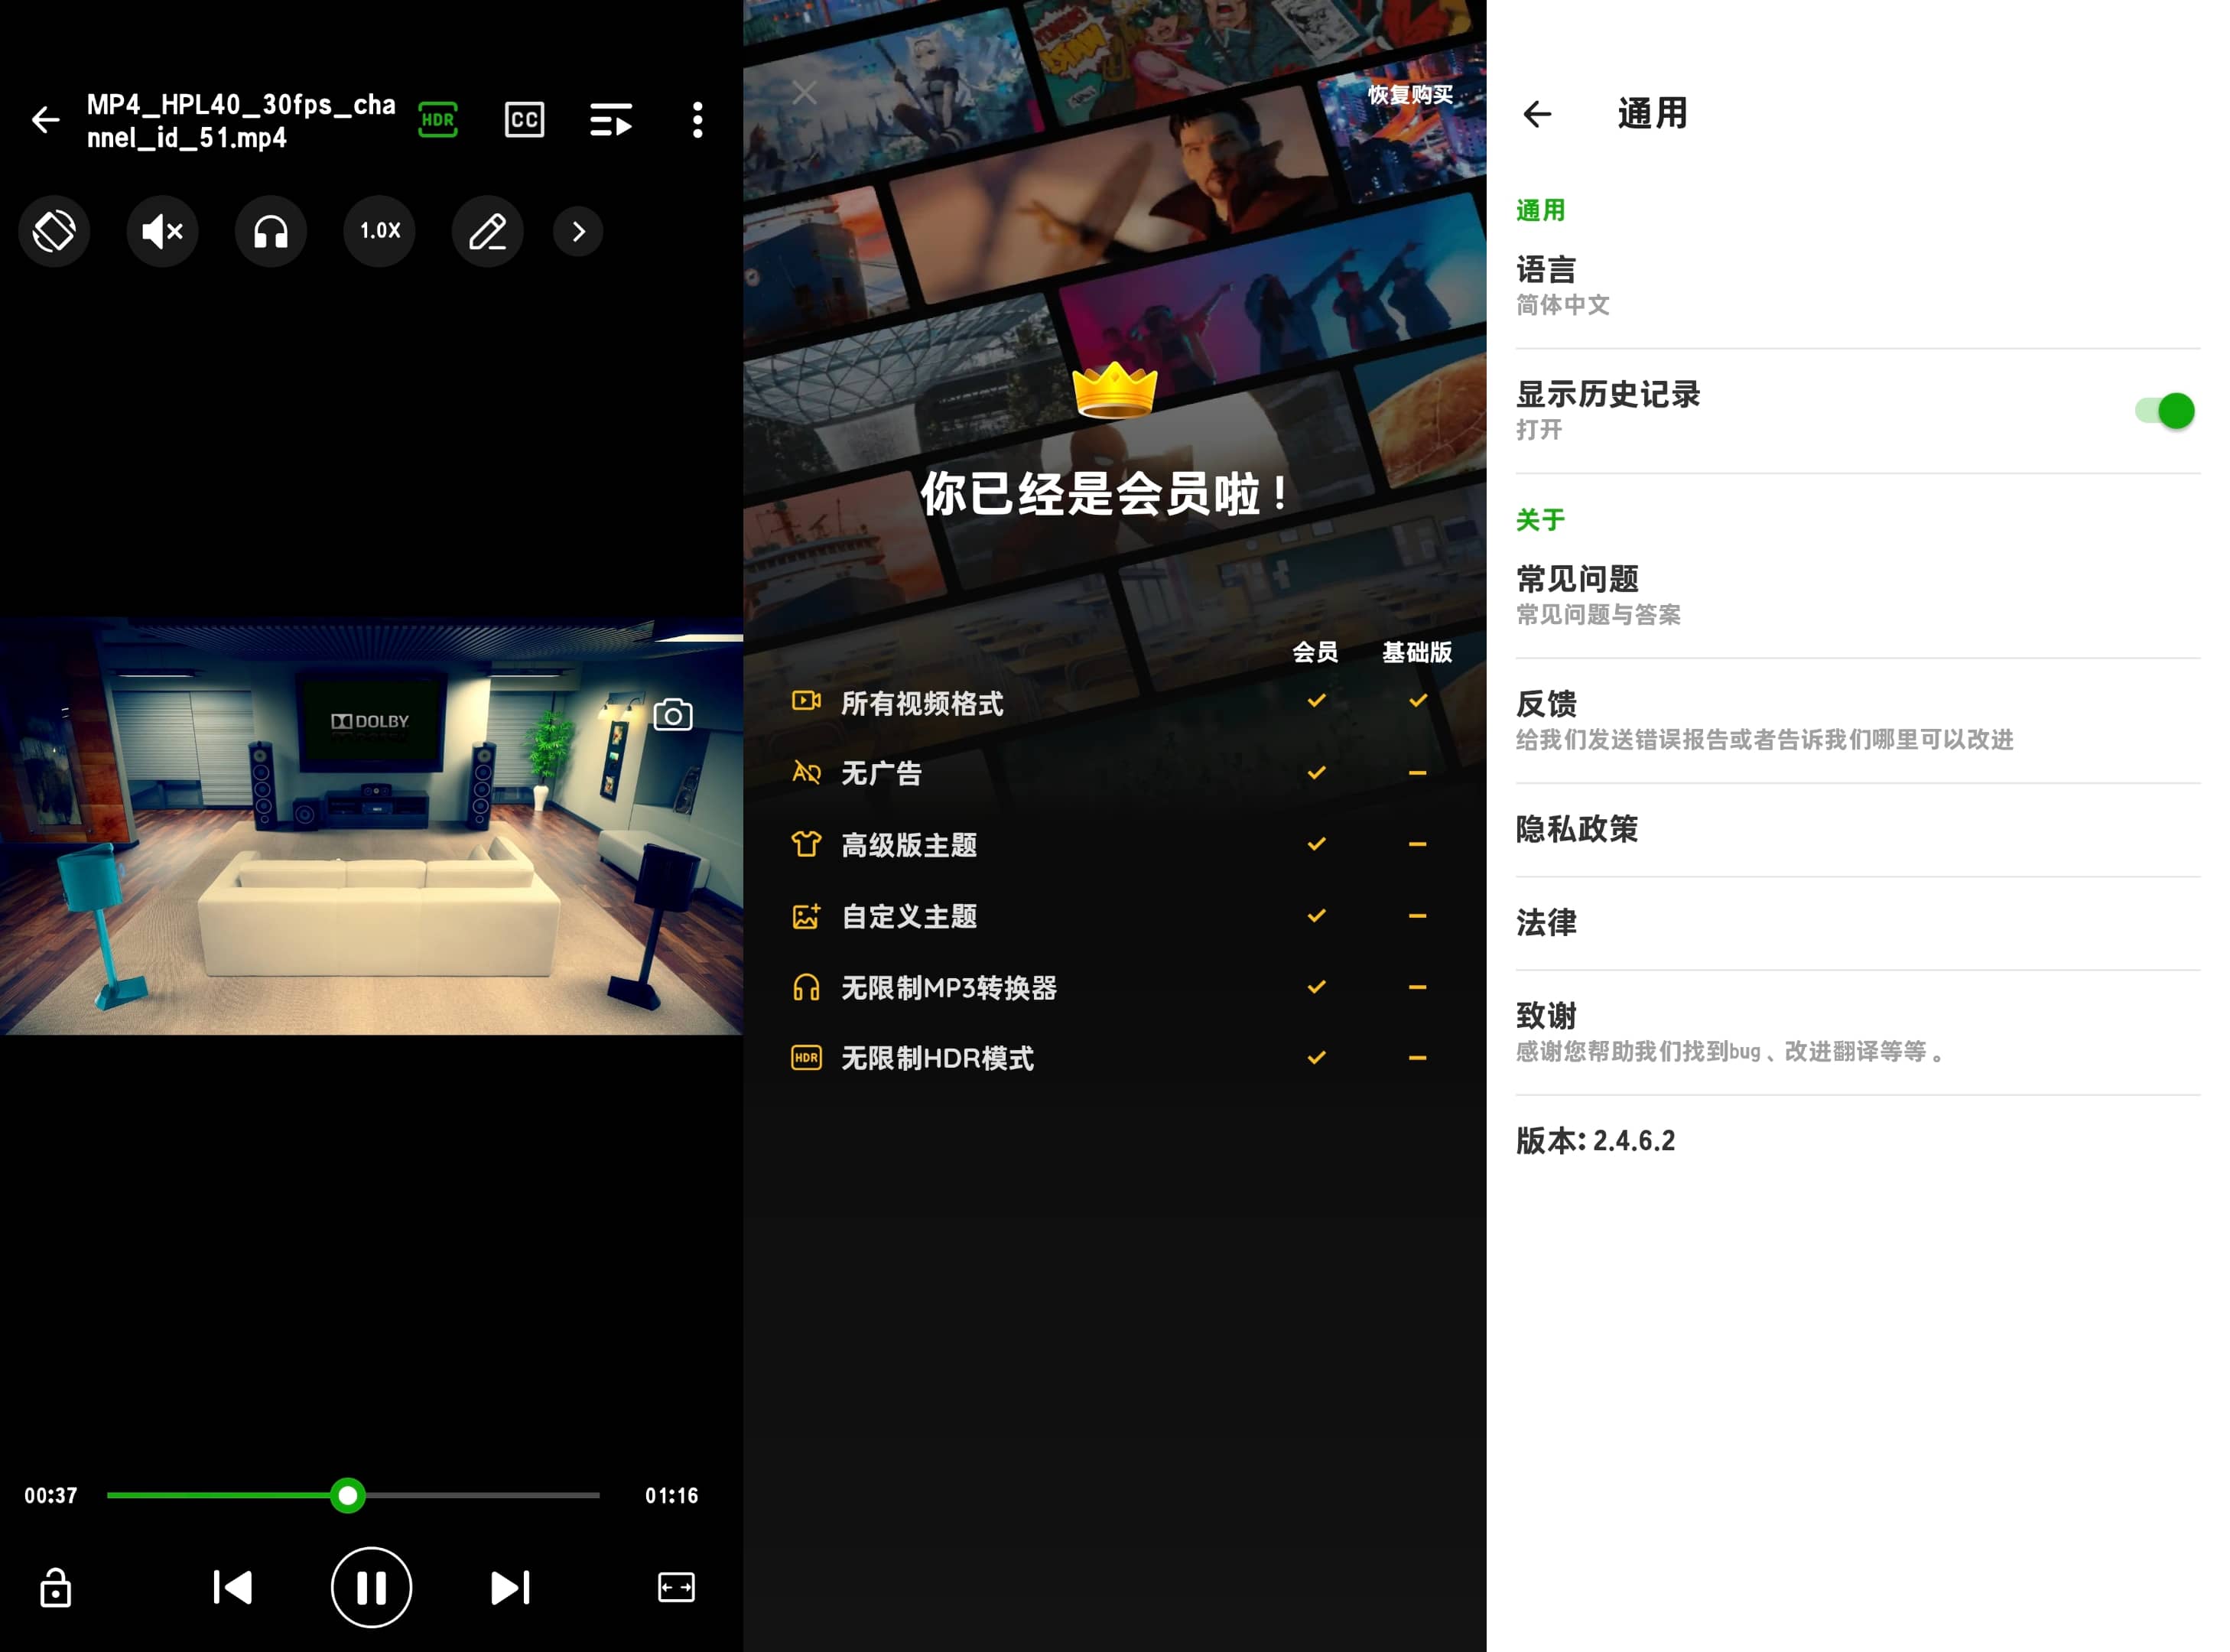Click the 00:37 elapsed time label
This screenshot has width=2230, height=1652.
point(51,1496)
